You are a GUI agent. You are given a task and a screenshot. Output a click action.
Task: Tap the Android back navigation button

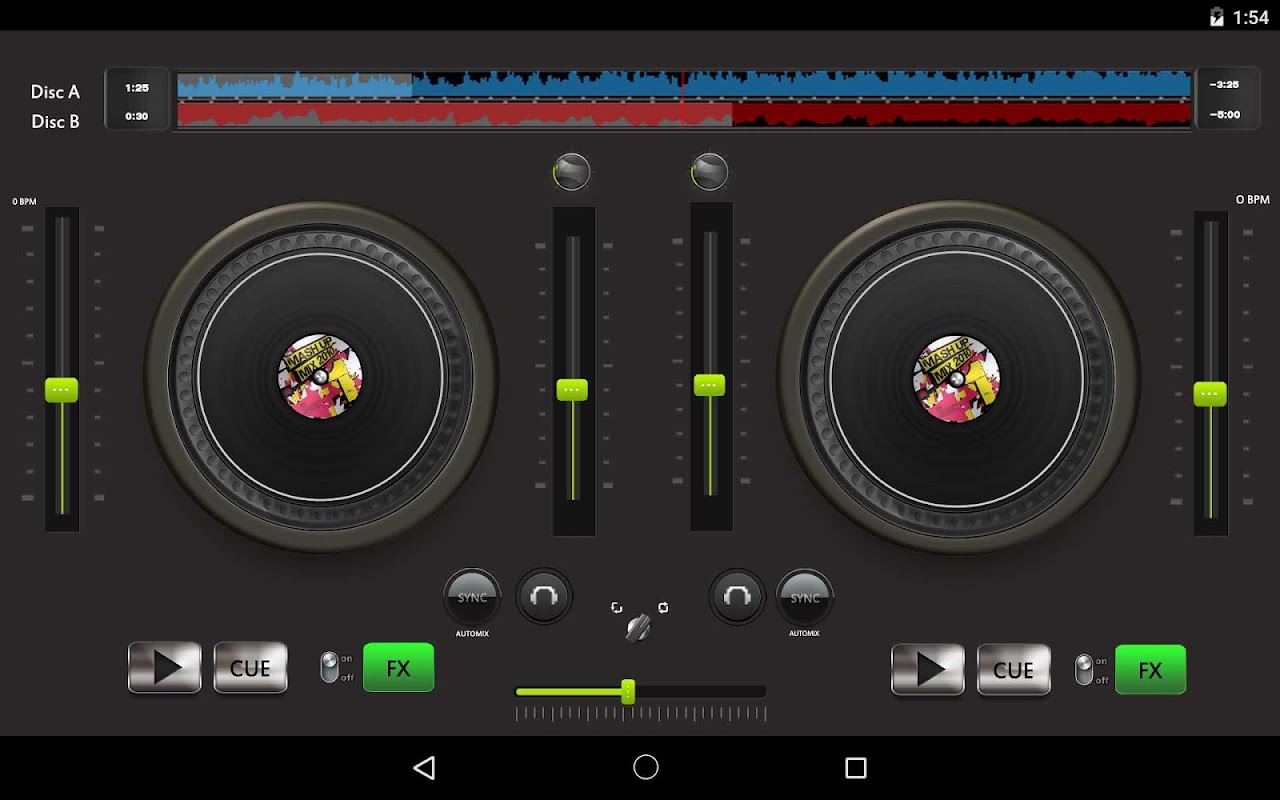(x=424, y=768)
